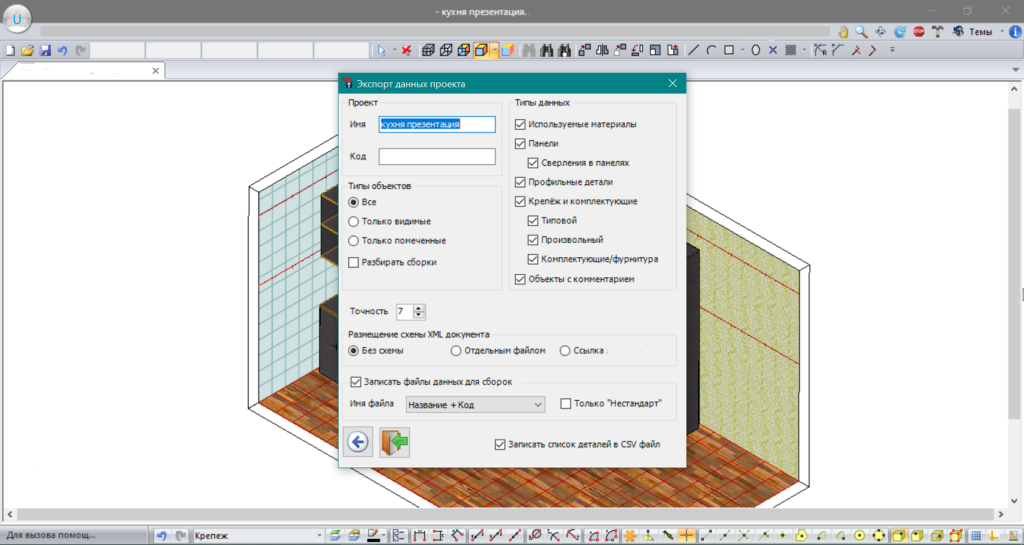Click the magnifier zoom icon
Viewport: 1024px width, 545px height.
[861, 31]
